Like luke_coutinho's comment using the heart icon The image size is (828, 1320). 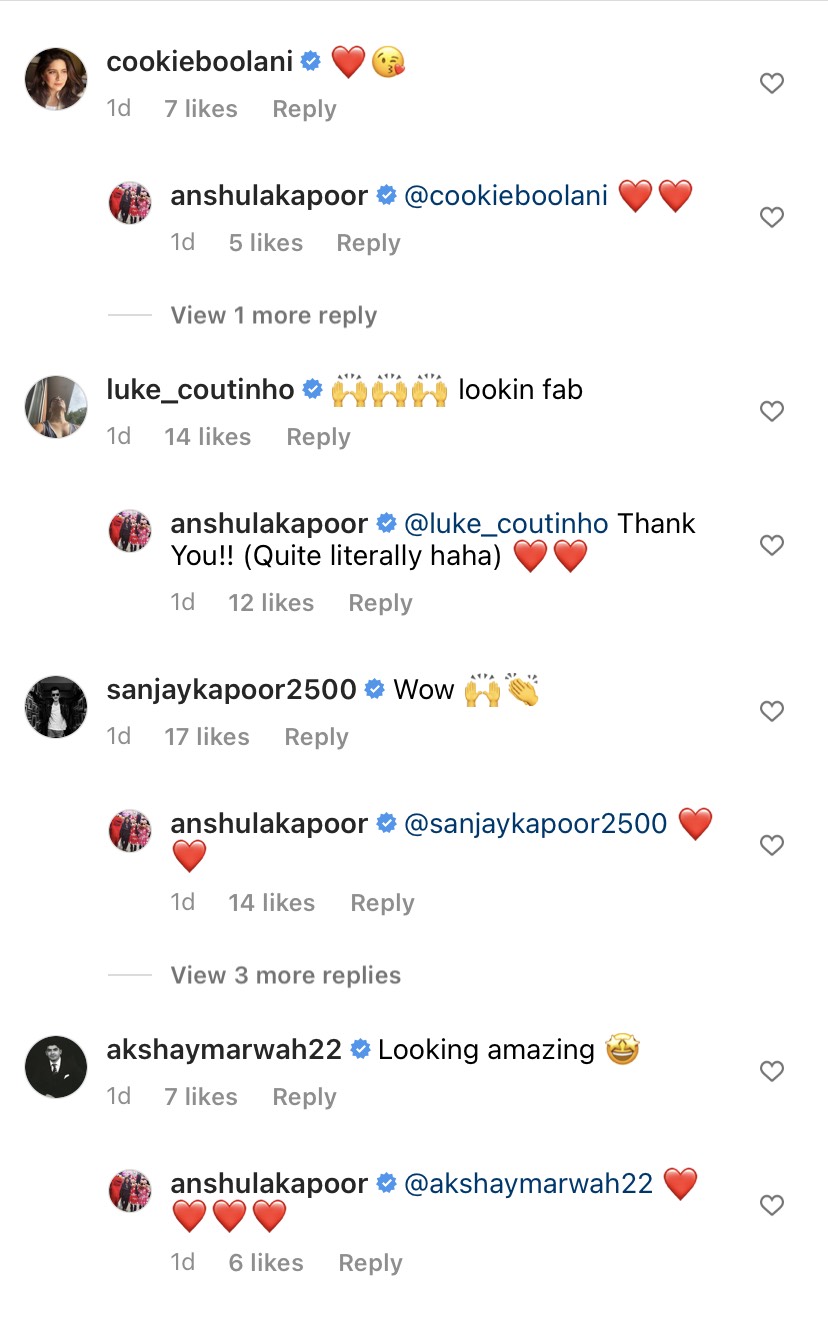(x=771, y=411)
